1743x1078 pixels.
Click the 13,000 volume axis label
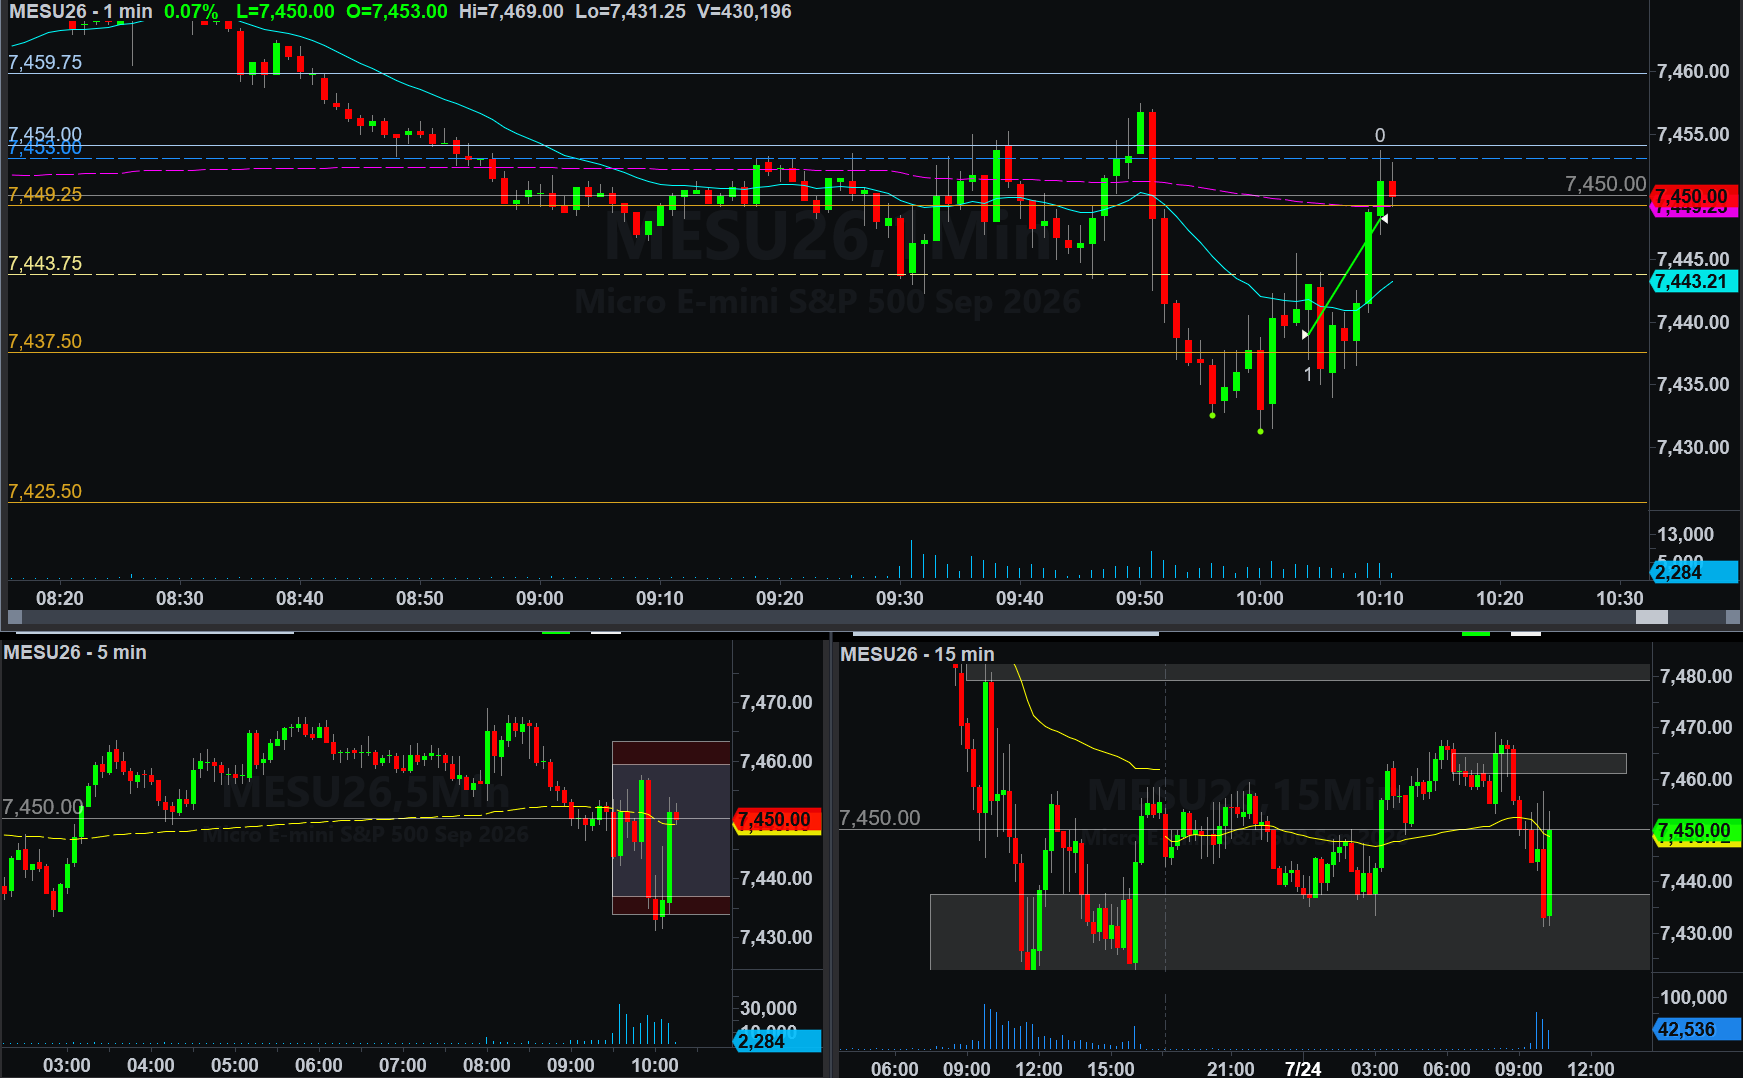pos(1686,534)
